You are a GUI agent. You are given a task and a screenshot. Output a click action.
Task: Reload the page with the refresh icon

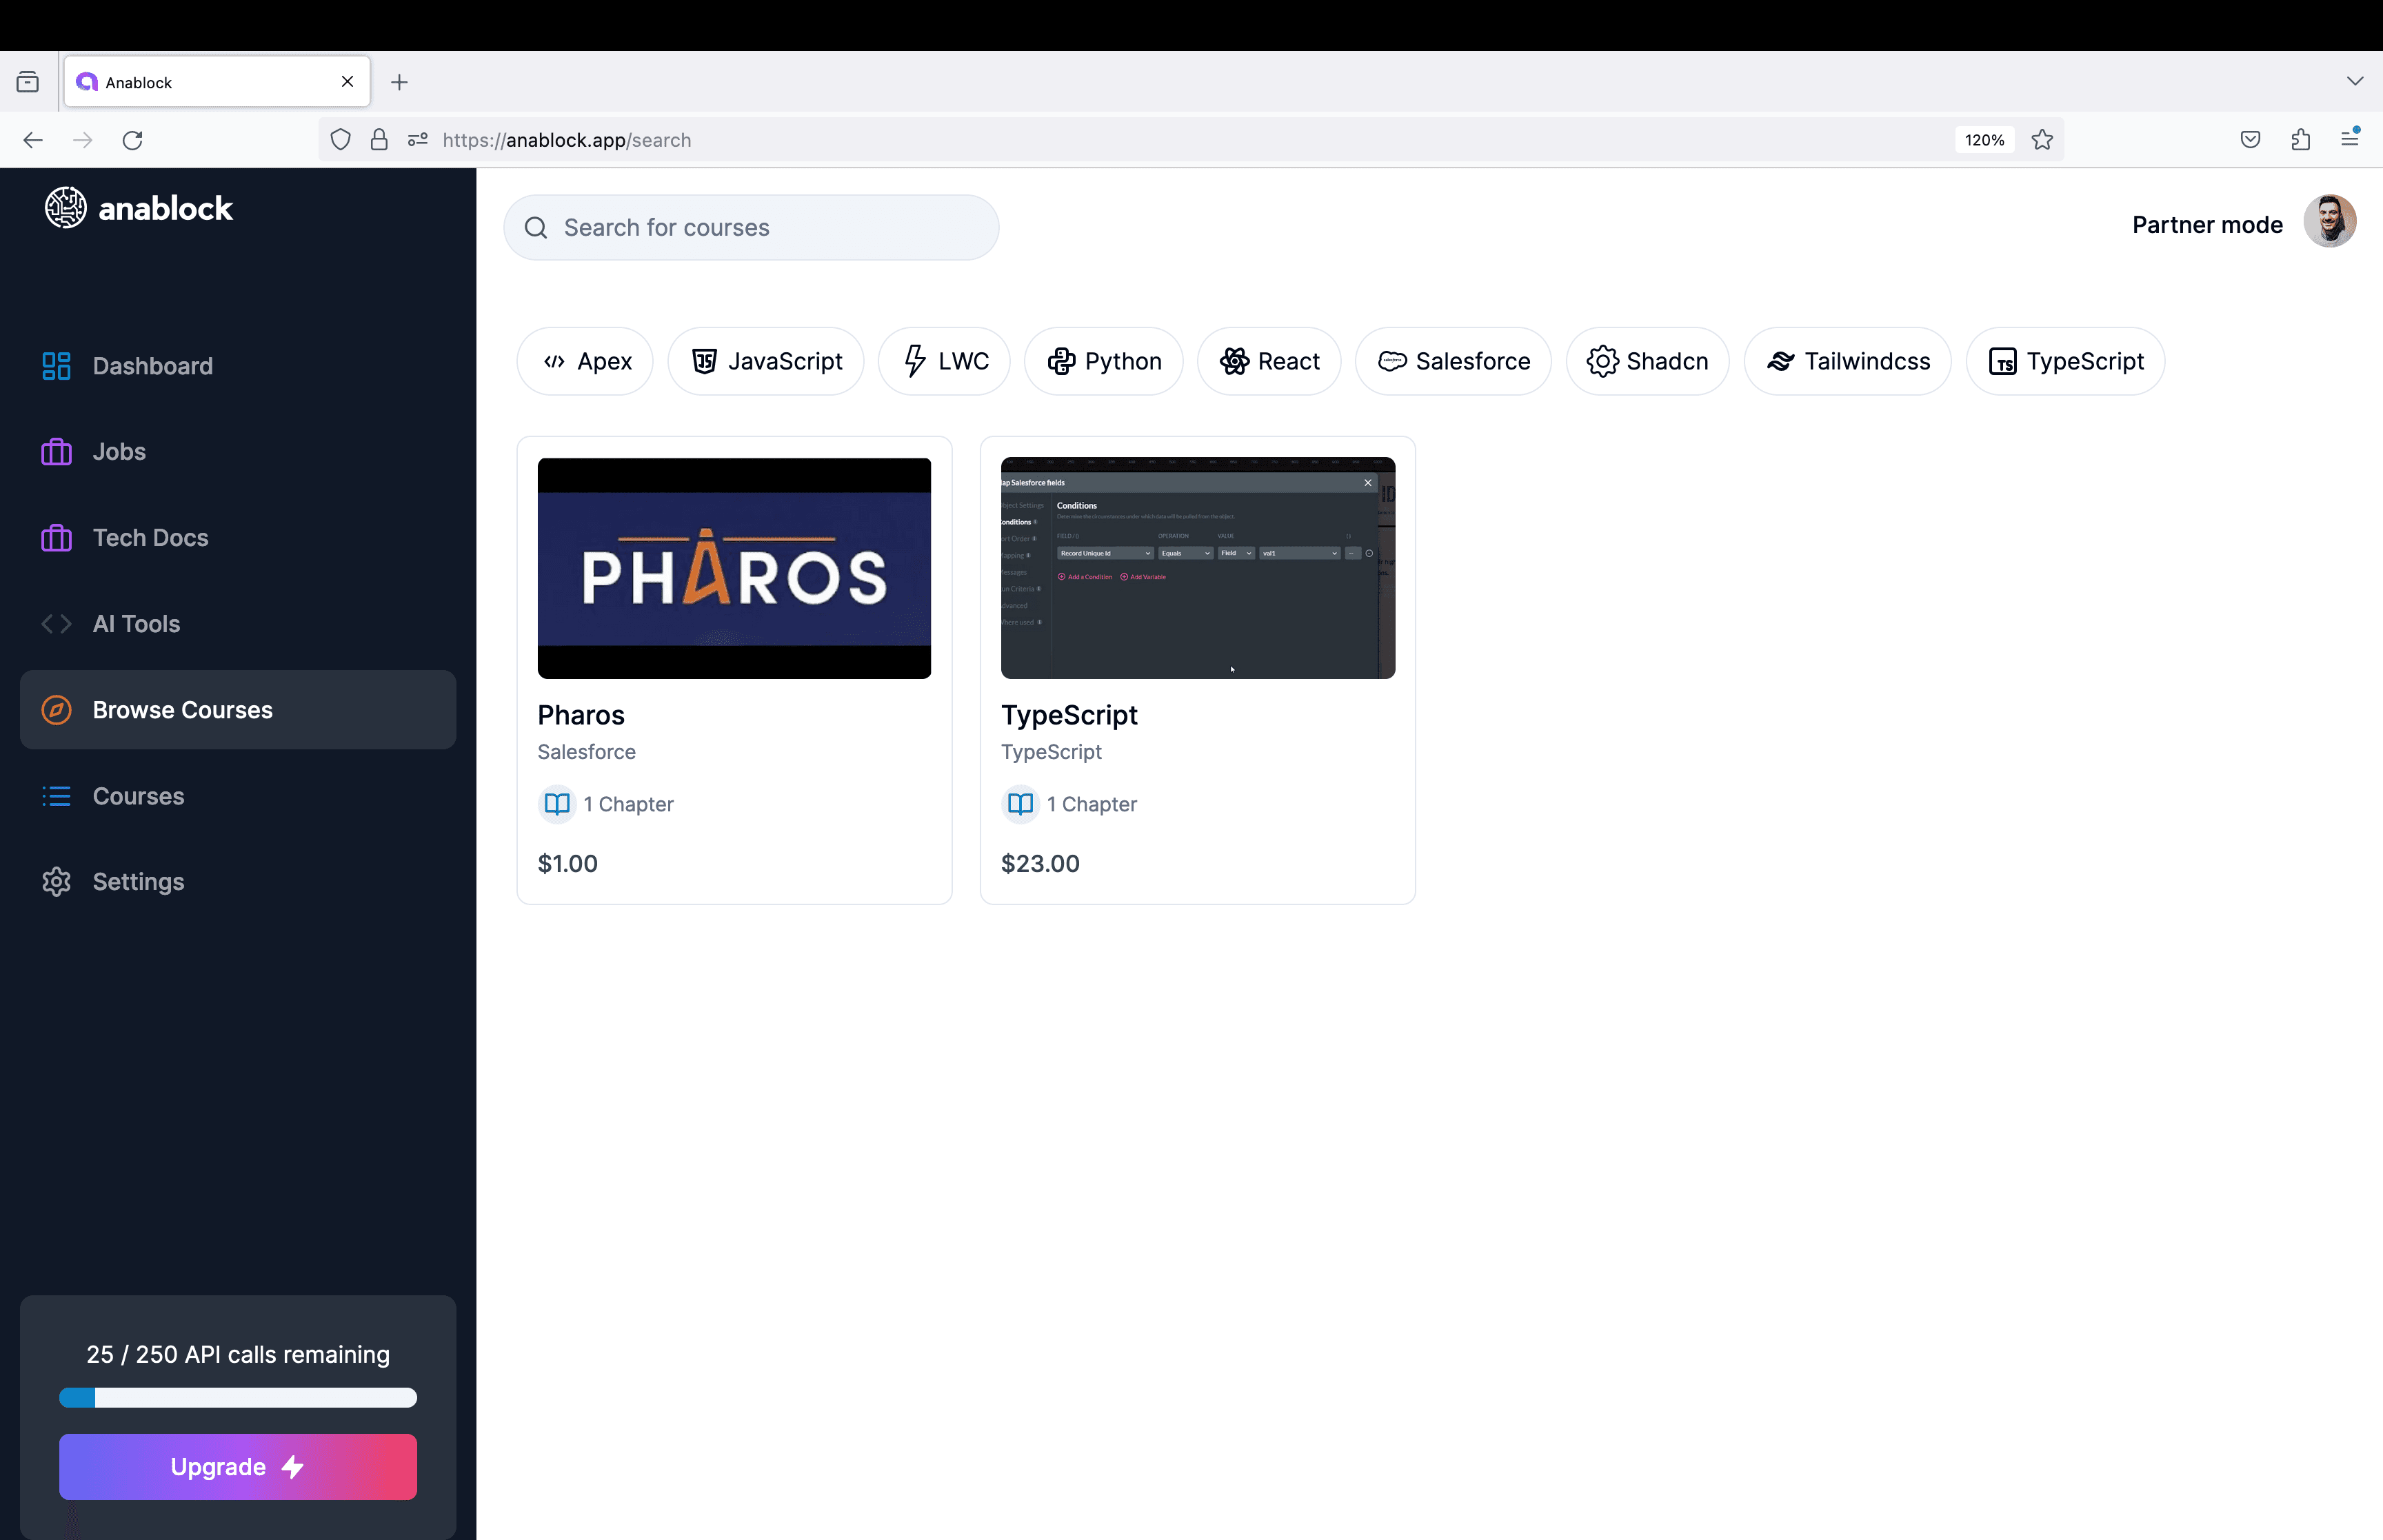tap(132, 140)
